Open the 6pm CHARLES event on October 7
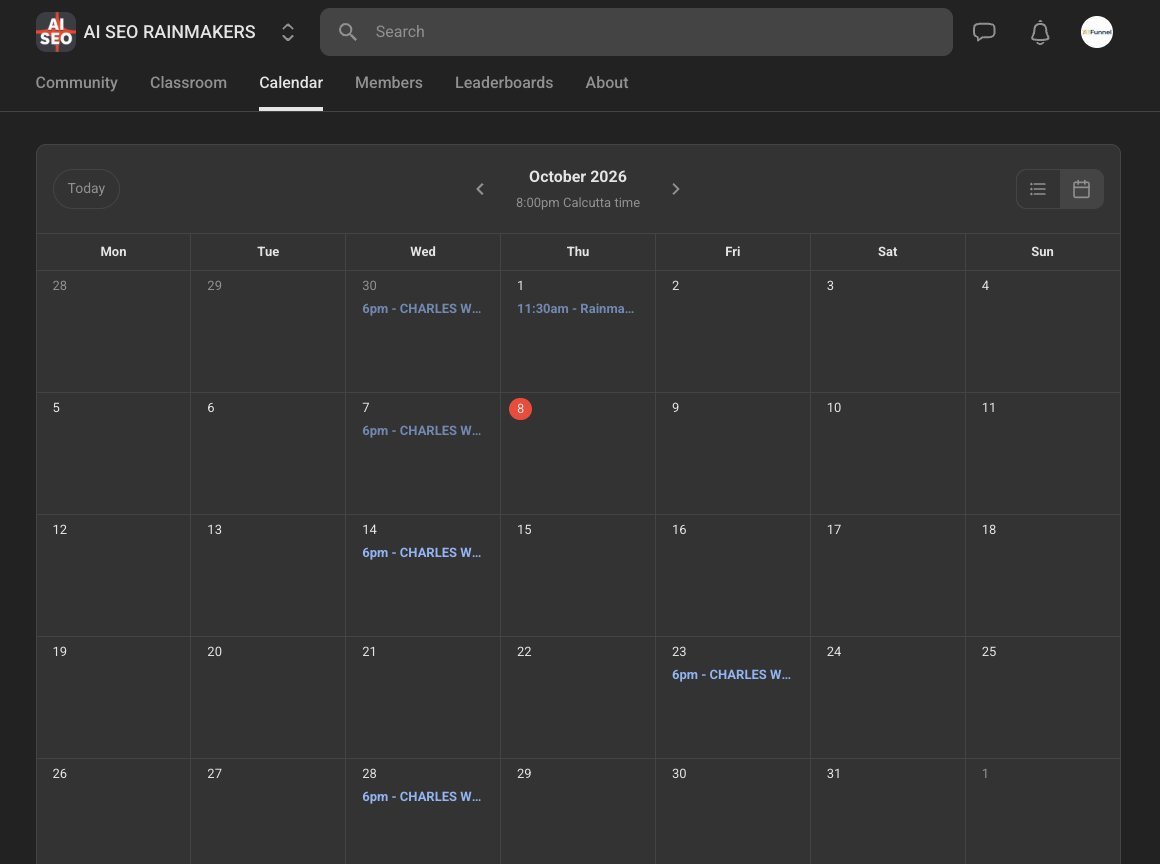 tap(422, 431)
